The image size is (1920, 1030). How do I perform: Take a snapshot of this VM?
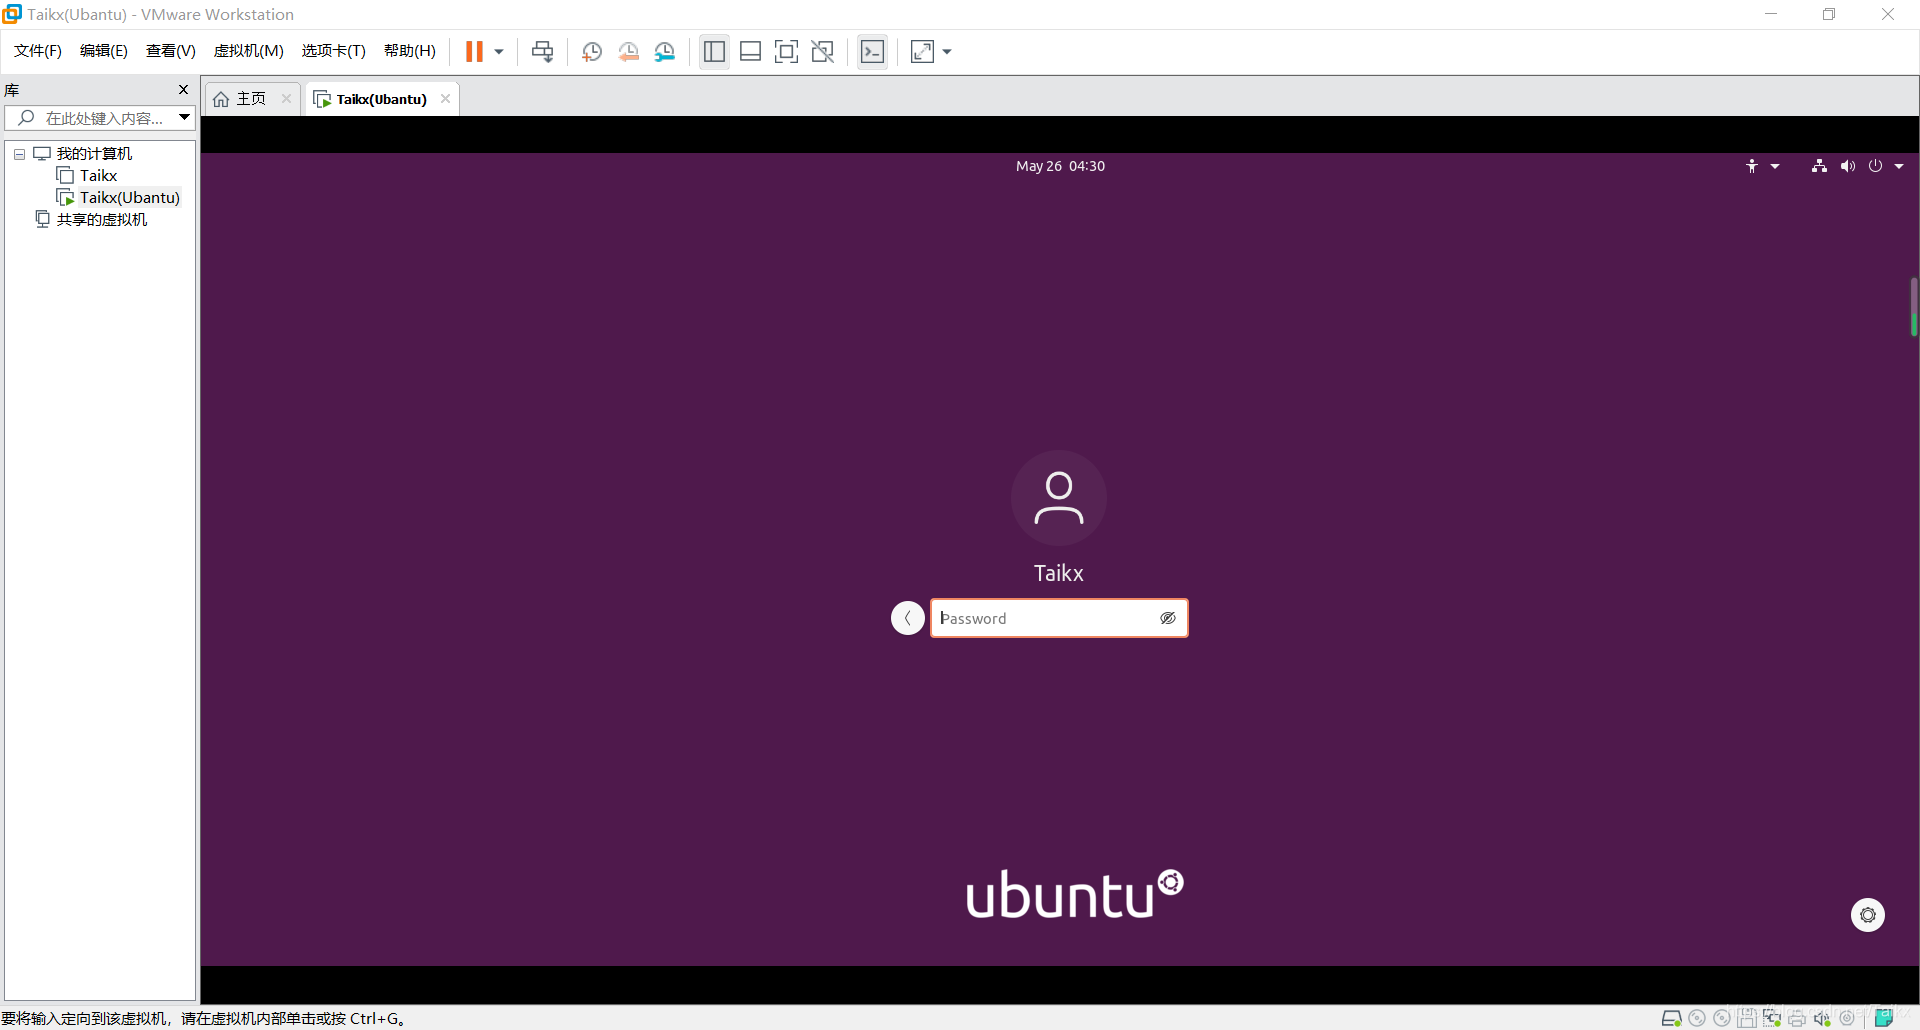[x=592, y=52]
